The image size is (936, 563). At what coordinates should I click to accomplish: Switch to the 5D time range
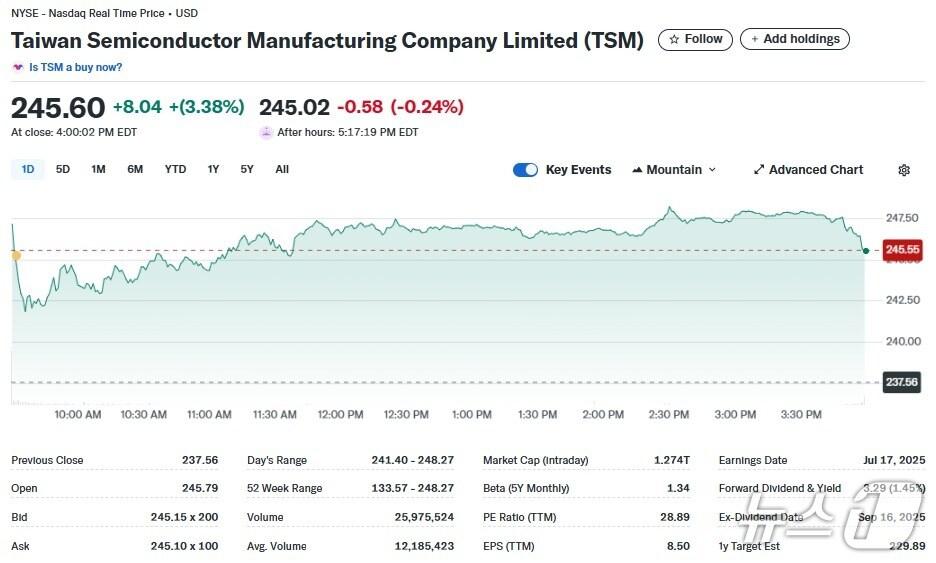pyautogui.click(x=63, y=169)
